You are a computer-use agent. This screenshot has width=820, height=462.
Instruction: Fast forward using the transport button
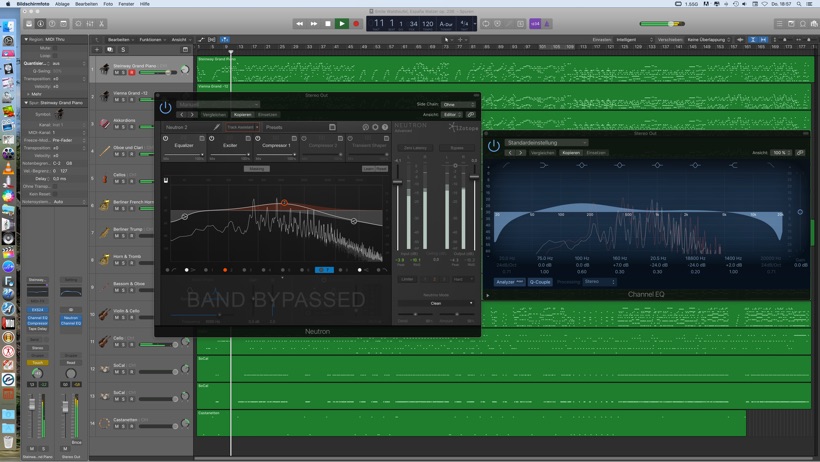tap(314, 24)
